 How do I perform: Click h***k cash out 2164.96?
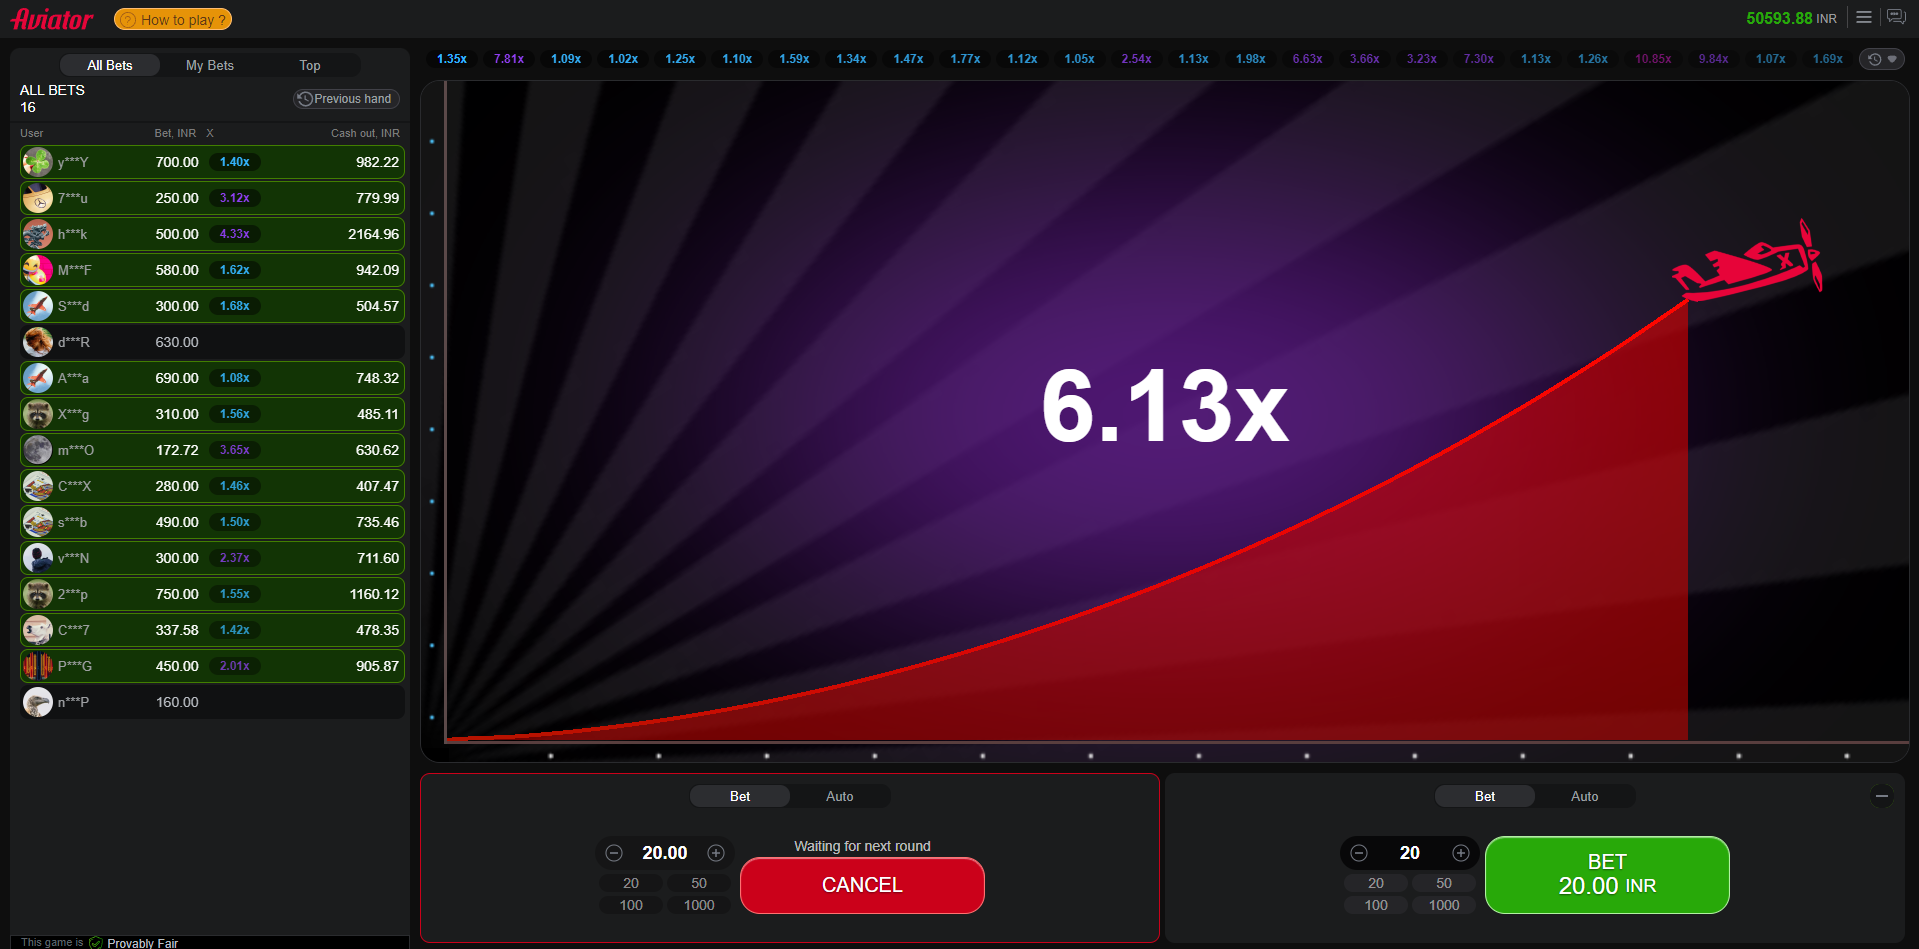tap(373, 234)
